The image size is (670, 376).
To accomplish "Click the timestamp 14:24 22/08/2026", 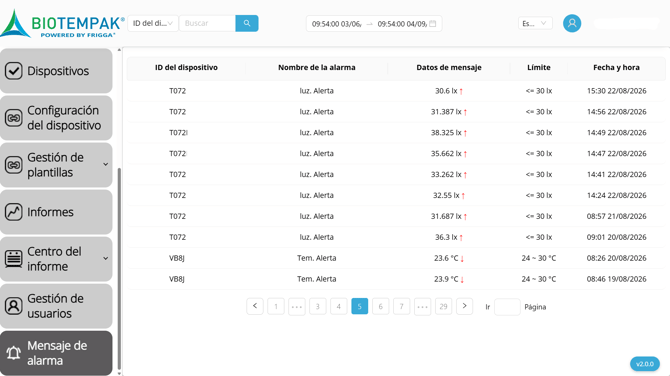I will coord(616,196).
